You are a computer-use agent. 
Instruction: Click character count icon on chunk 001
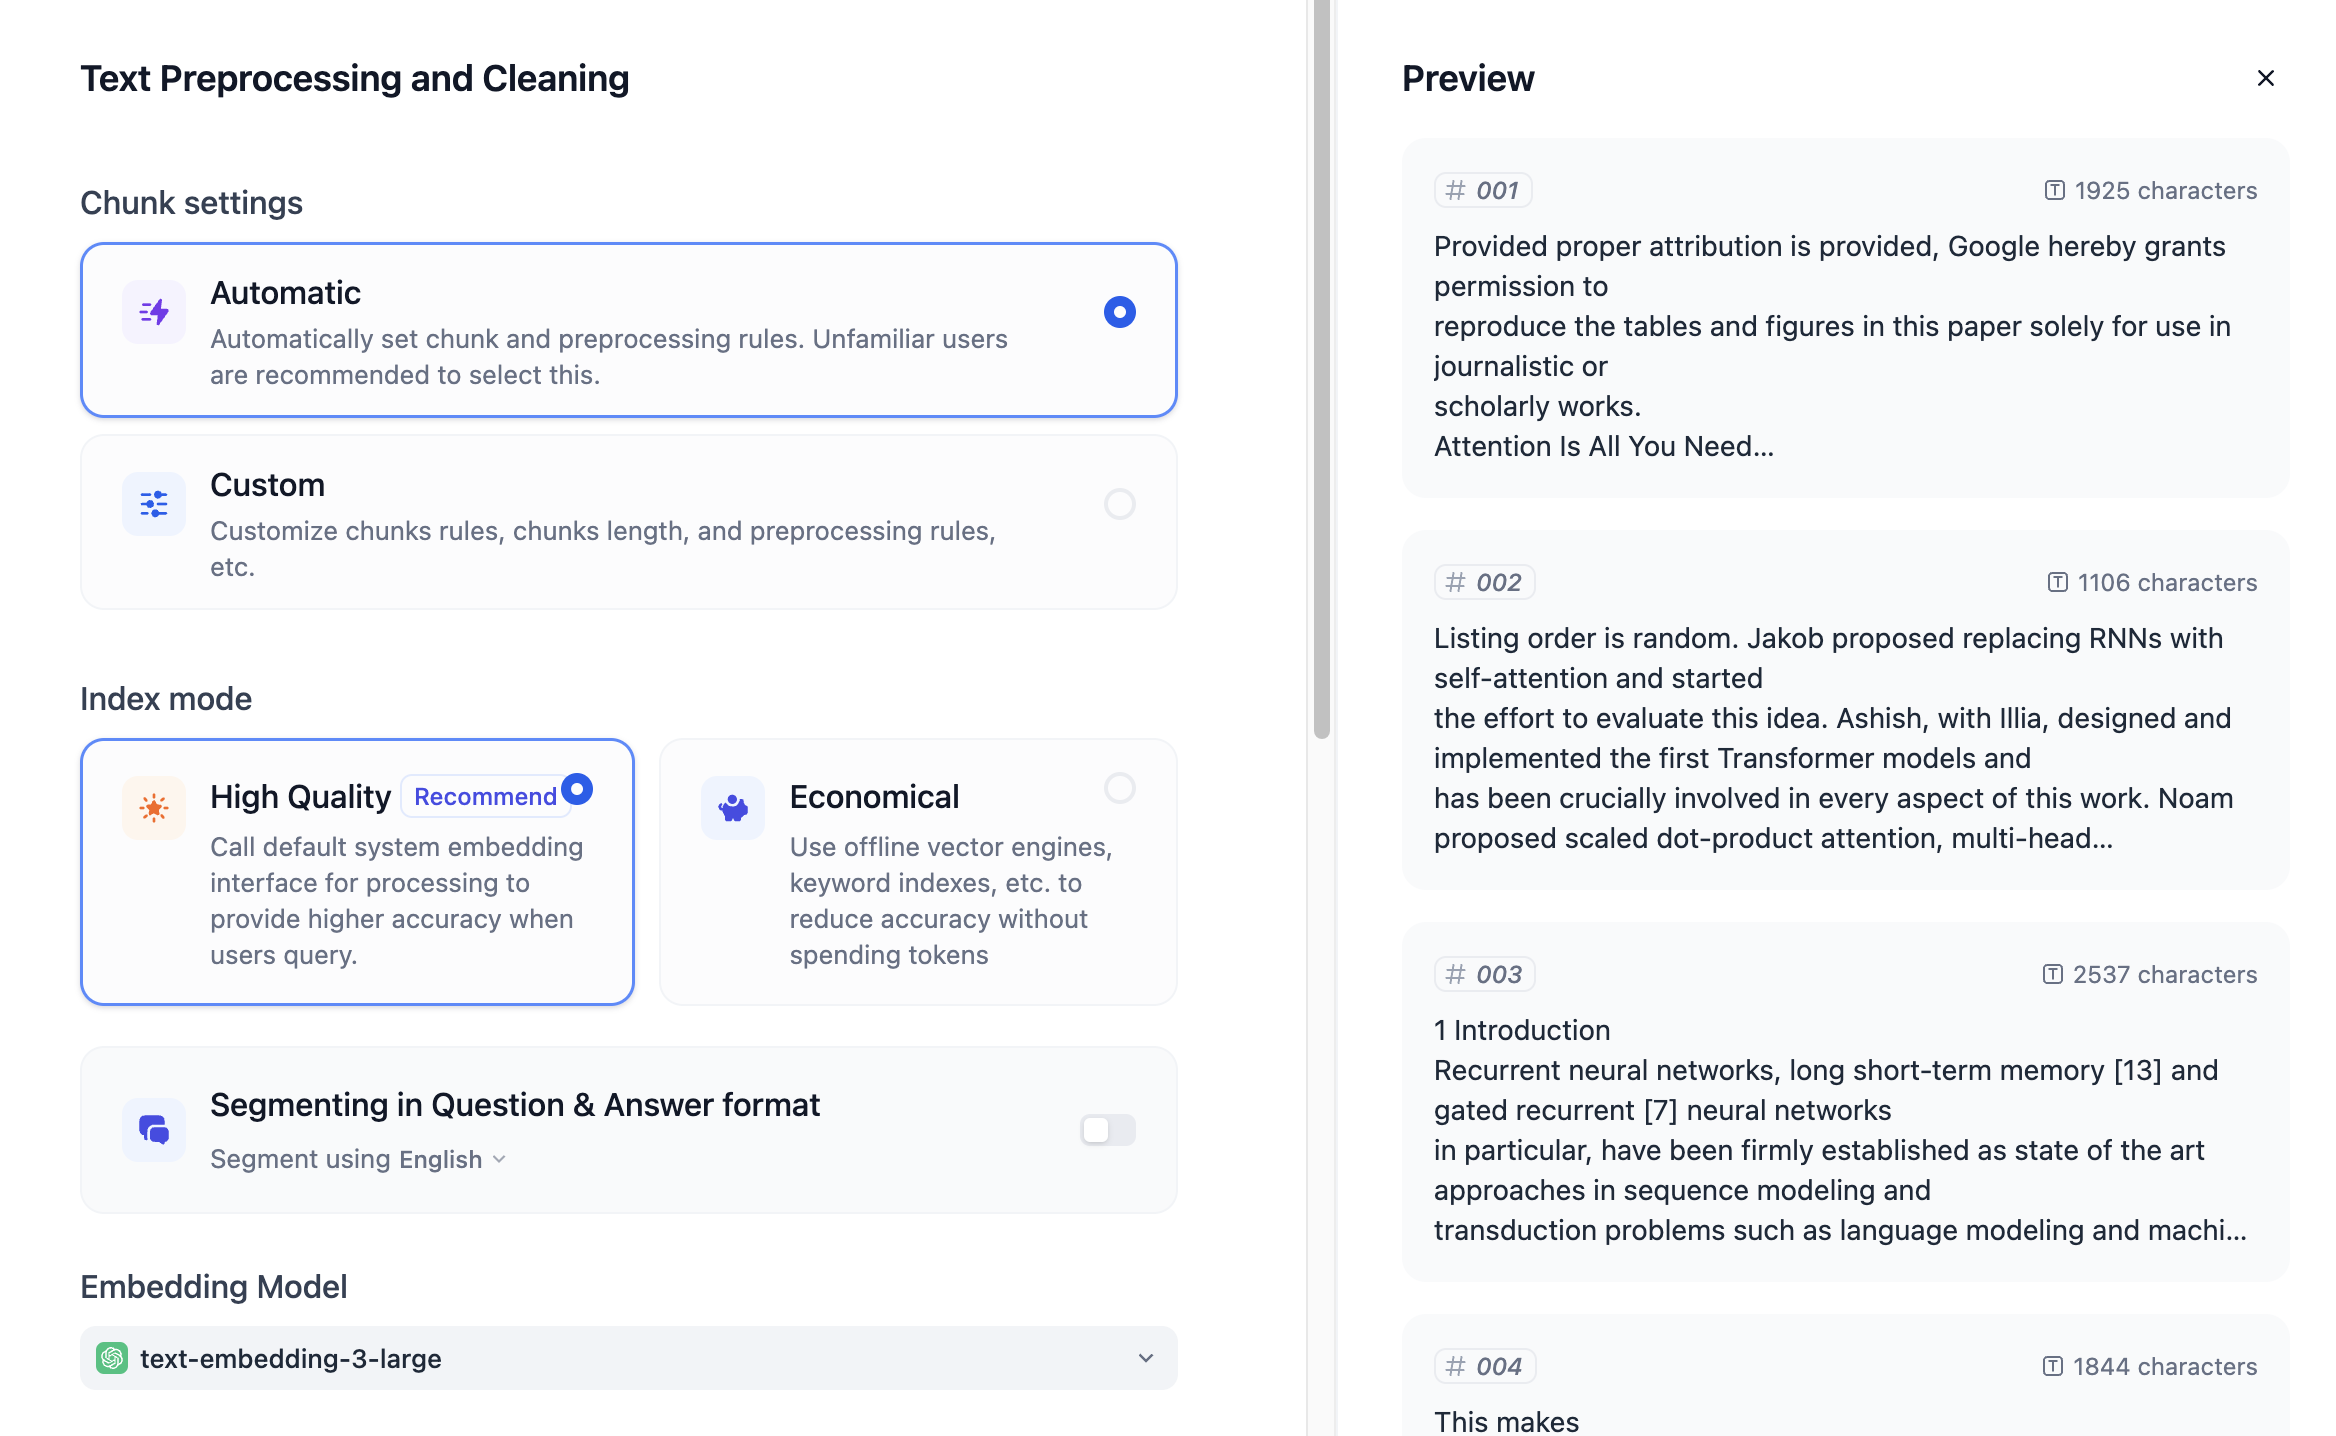click(2054, 190)
